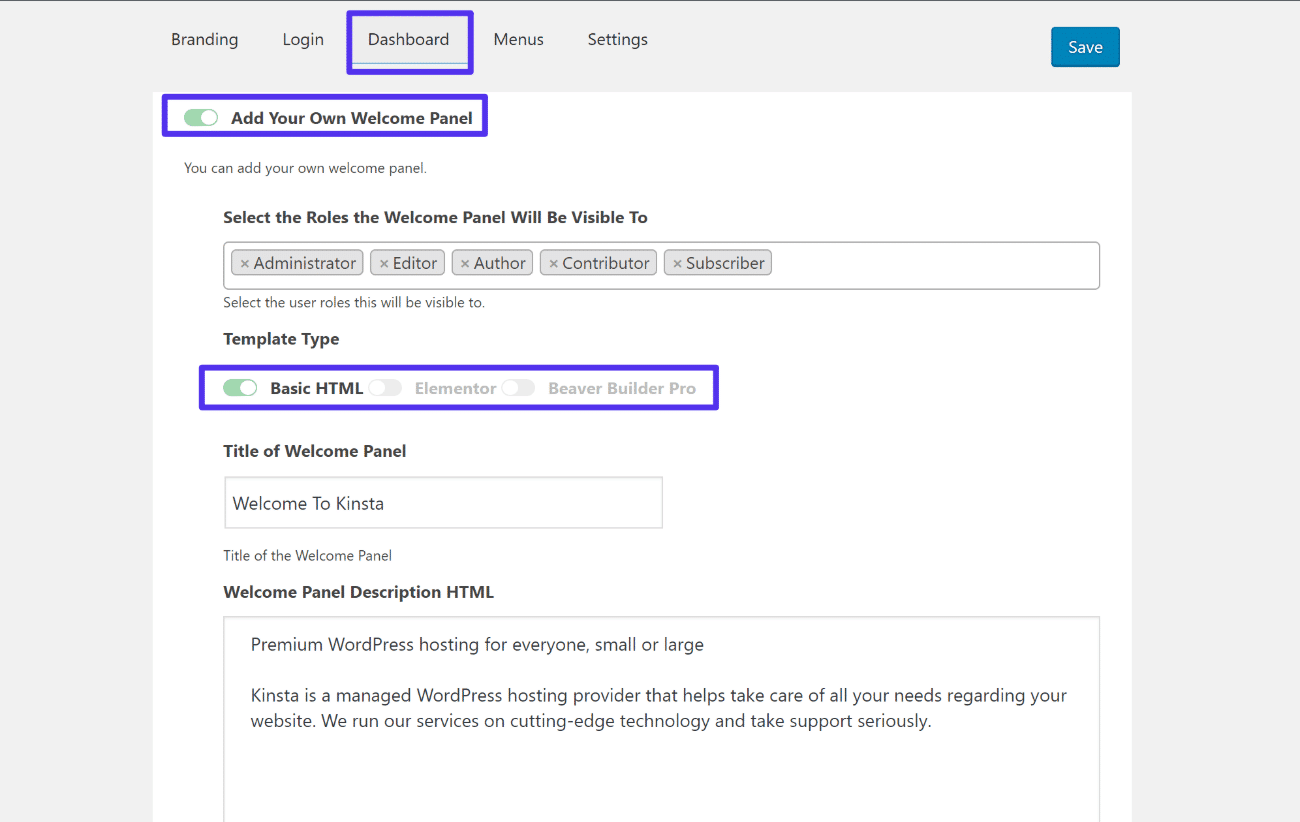Select the Administrator role tag label

click(305, 262)
